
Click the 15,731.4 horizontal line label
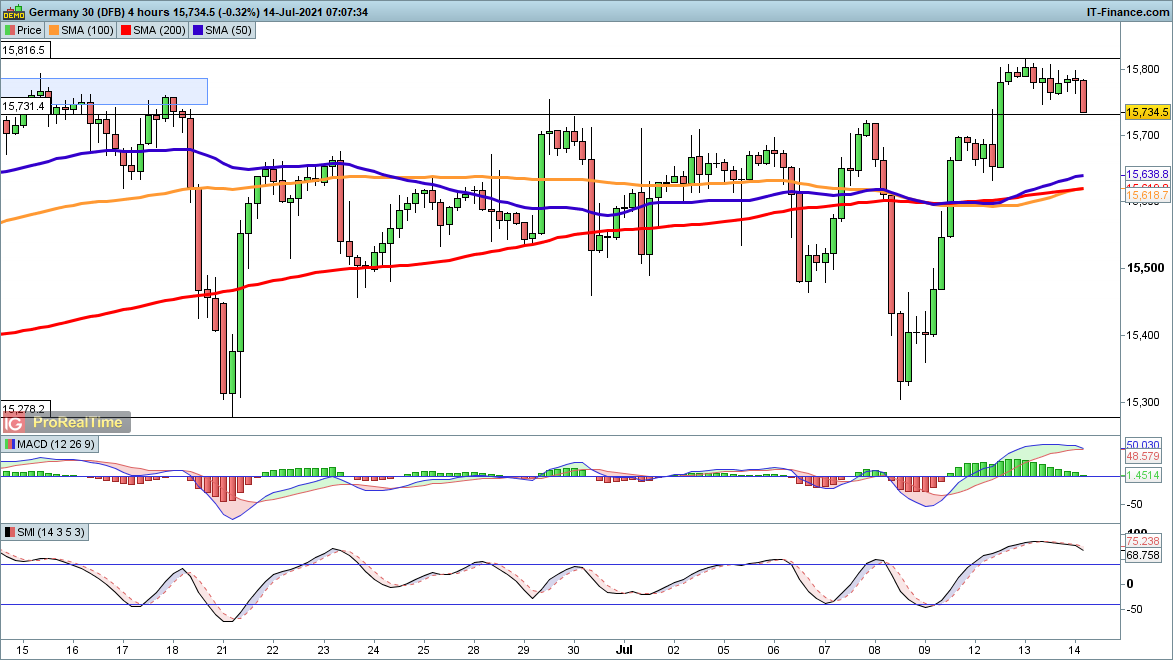click(x=24, y=106)
